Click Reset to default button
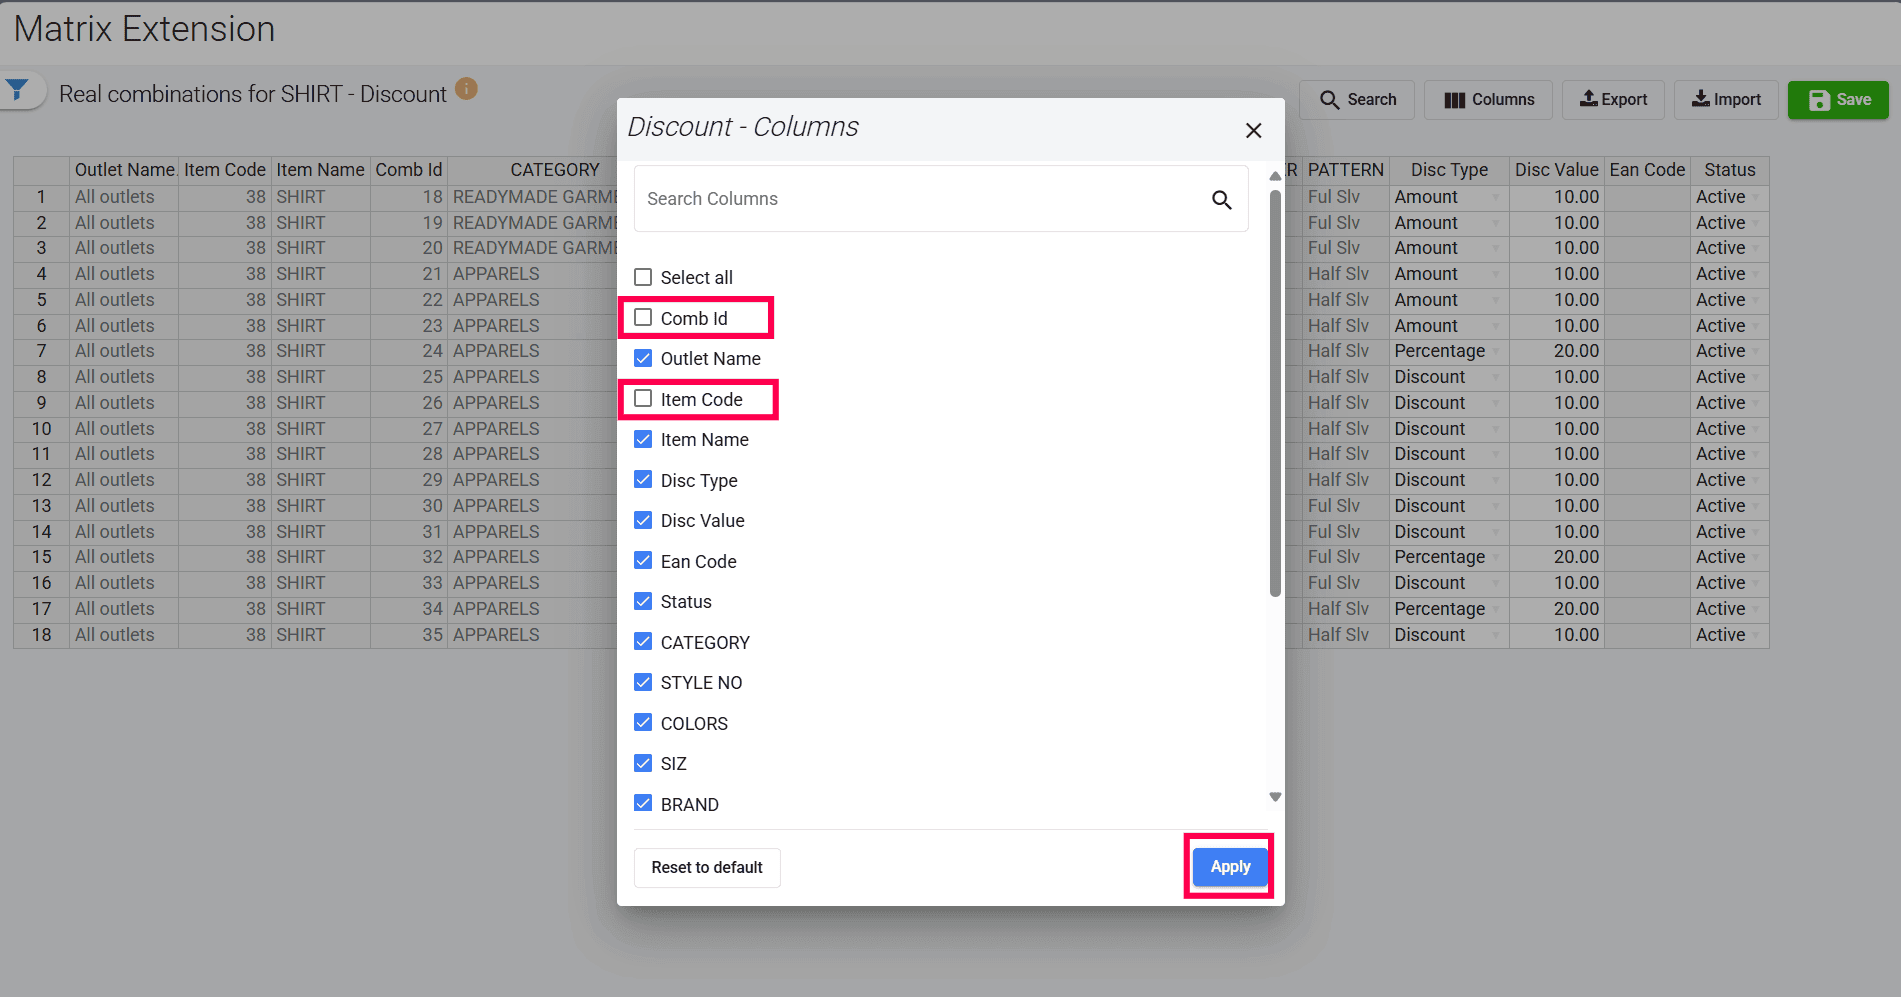This screenshot has width=1901, height=997. (707, 868)
